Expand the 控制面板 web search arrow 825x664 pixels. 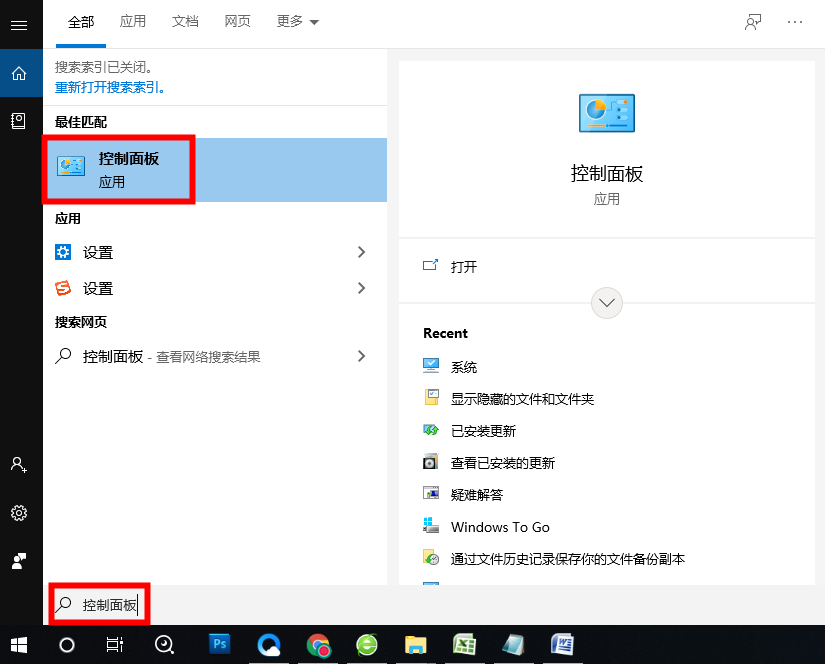[x=361, y=356]
